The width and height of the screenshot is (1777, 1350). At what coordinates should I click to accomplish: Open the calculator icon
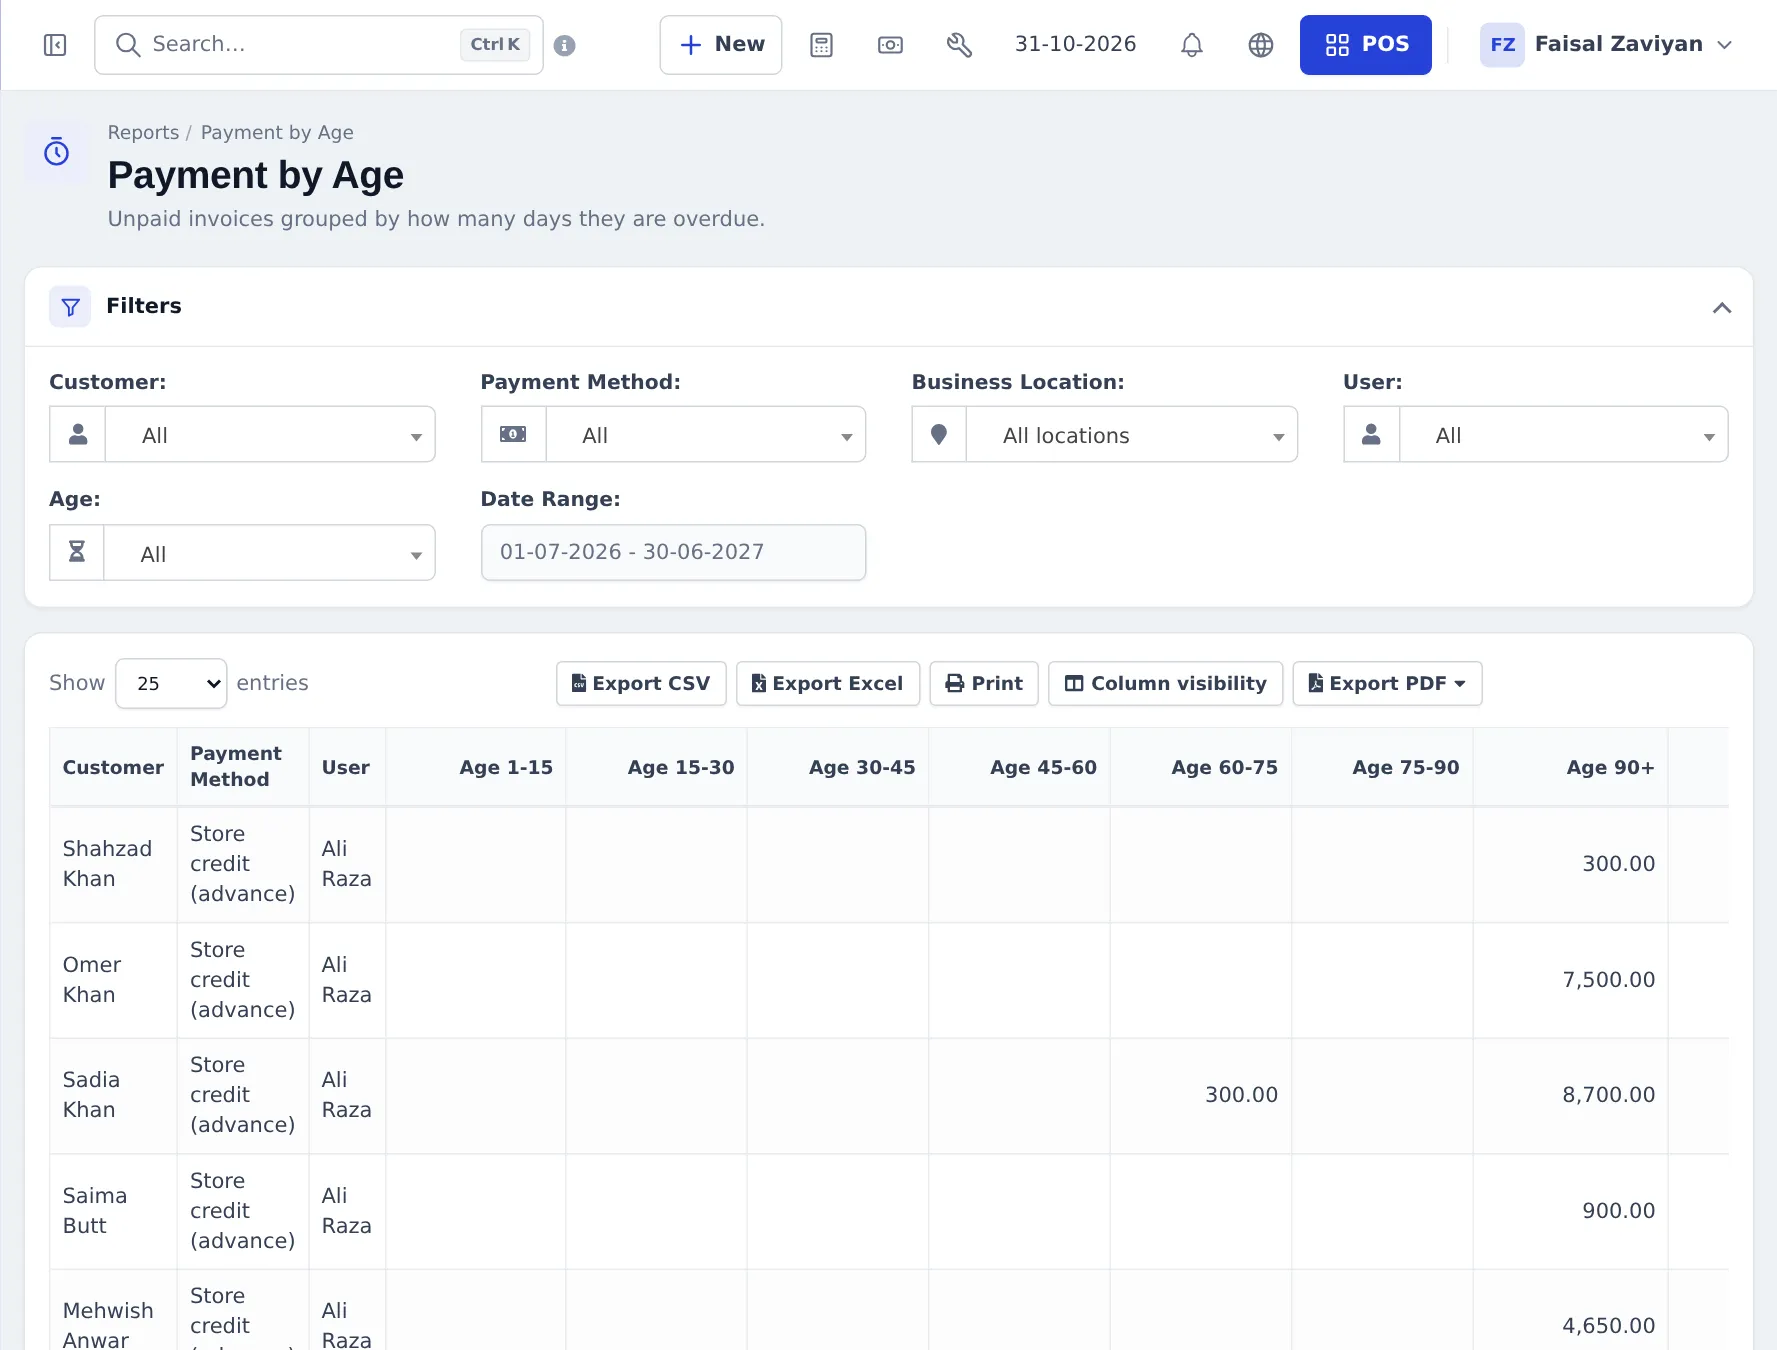821,45
